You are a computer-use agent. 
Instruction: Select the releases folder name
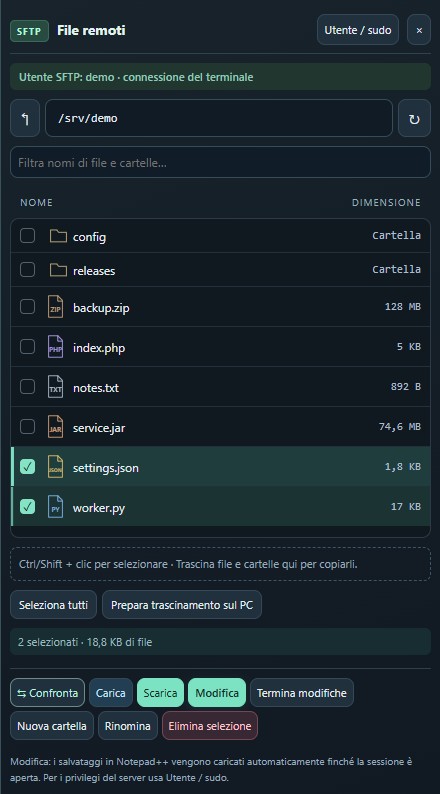pos(94,270)
